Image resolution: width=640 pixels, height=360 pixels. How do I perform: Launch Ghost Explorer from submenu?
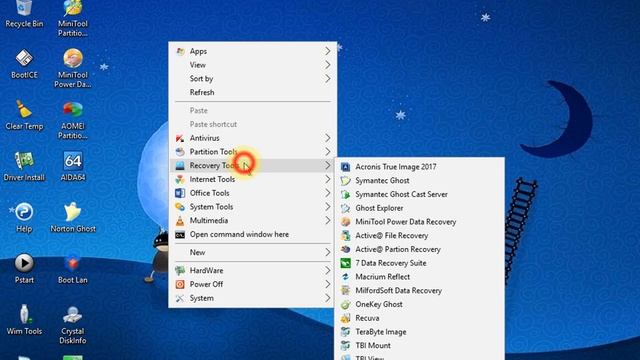pyautogui.click(x=420, y=208)
